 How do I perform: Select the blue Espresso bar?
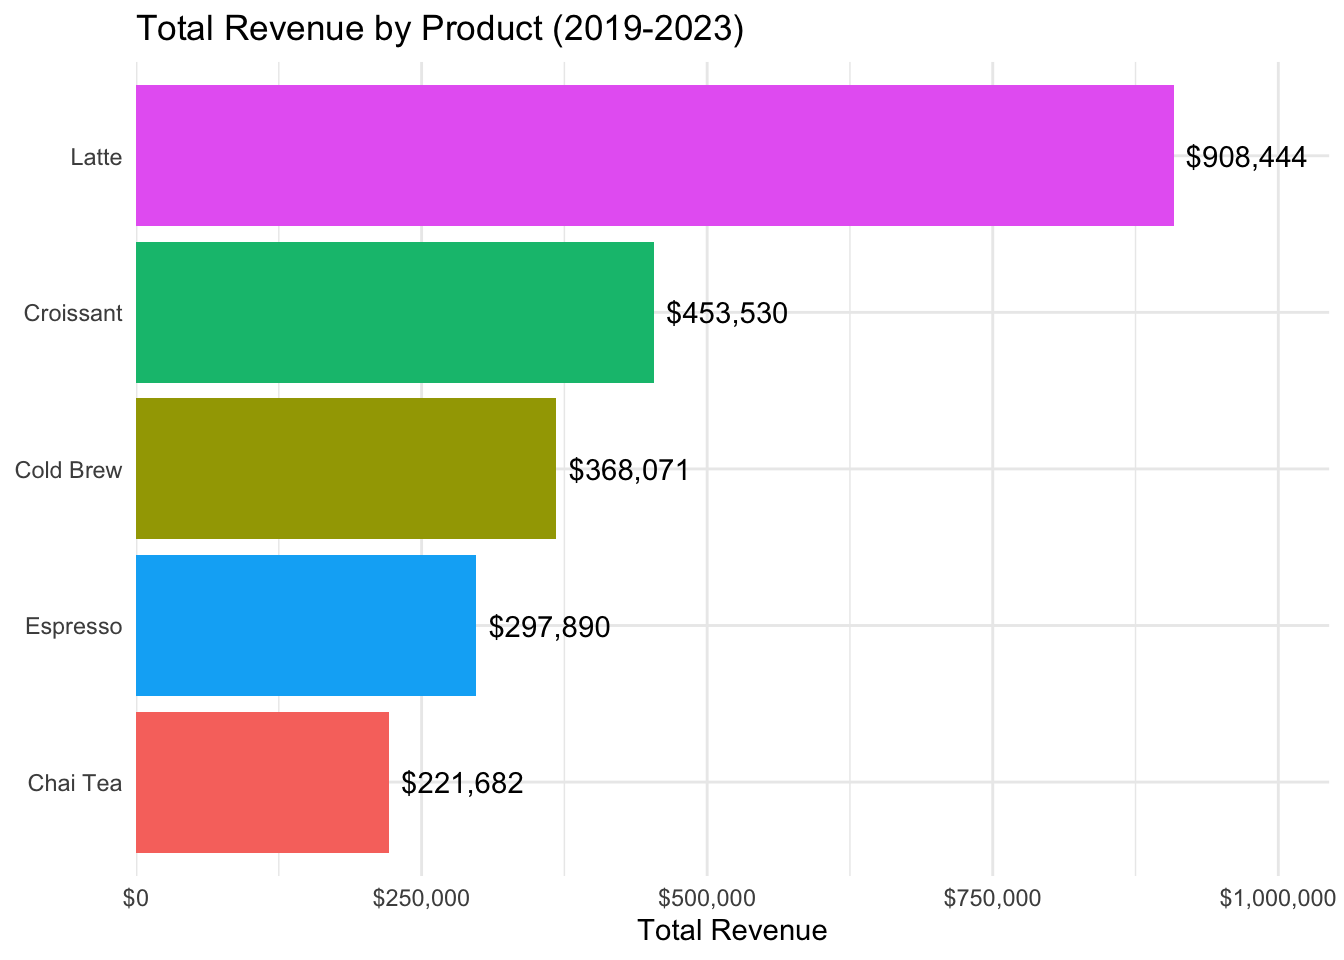pyautogui.click(x=305, y=625)
